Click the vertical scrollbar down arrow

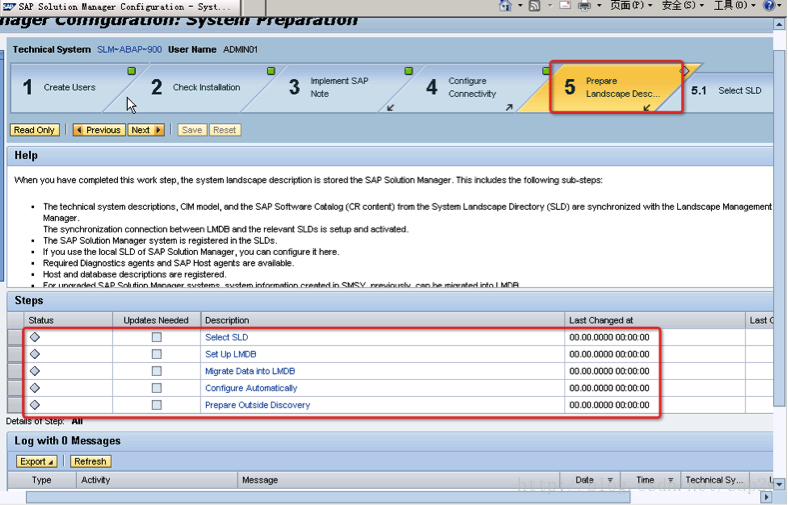(x=779, y=484)
